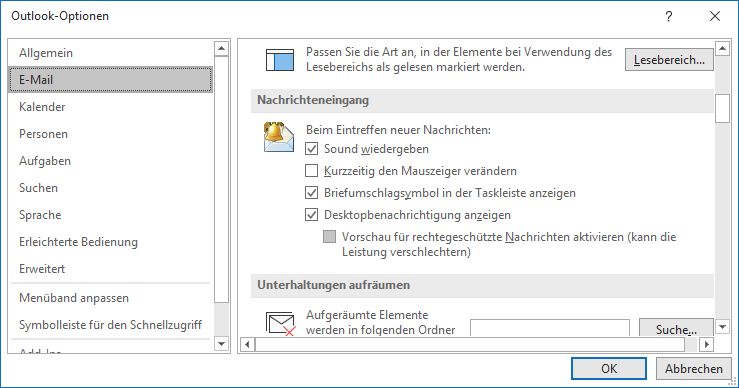739x388 pixels.
Task: Click the Suche... button
Action: tap(676, 328)
